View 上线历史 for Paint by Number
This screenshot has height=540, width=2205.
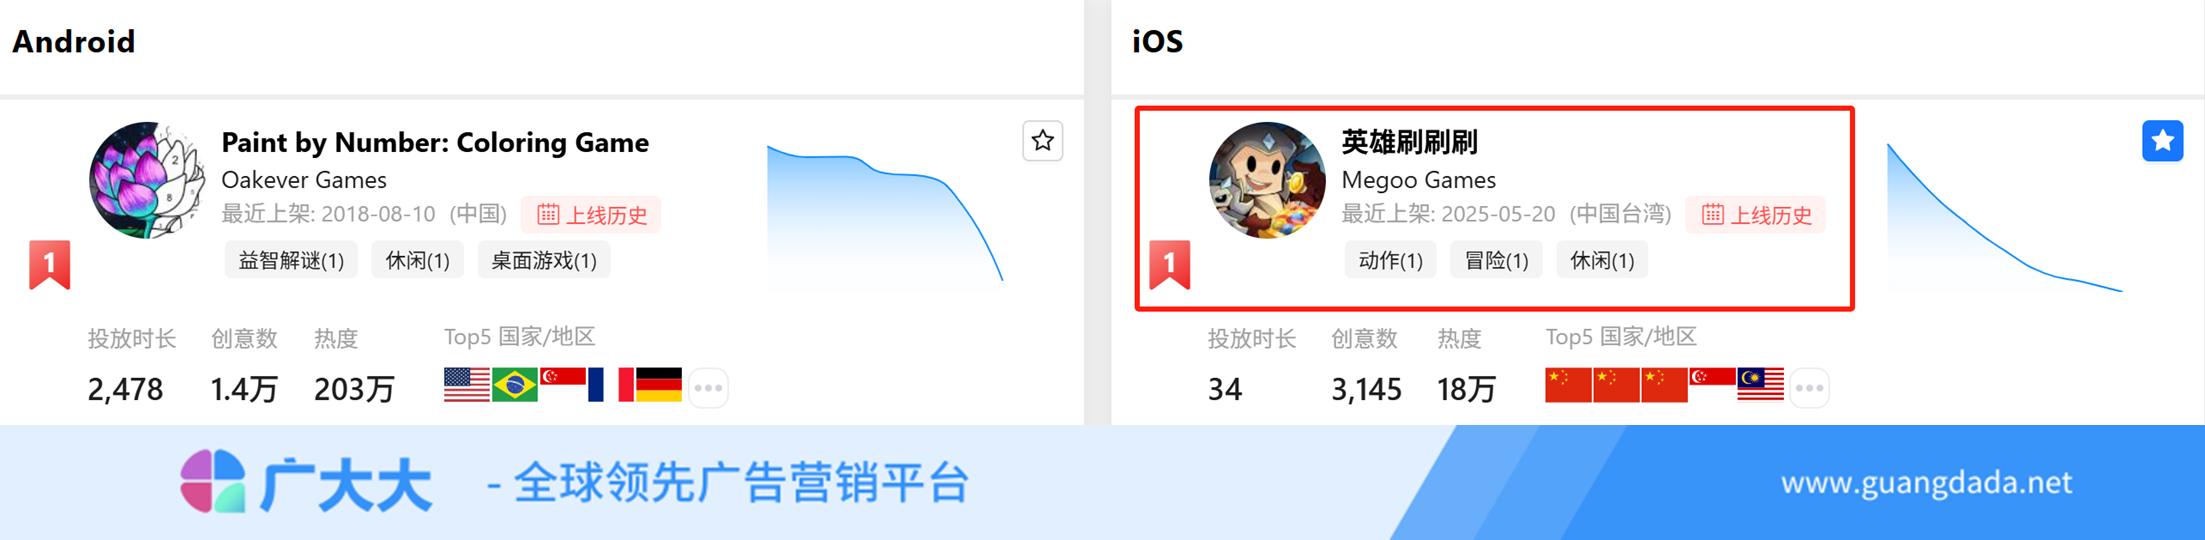click(x=591, y=215)
